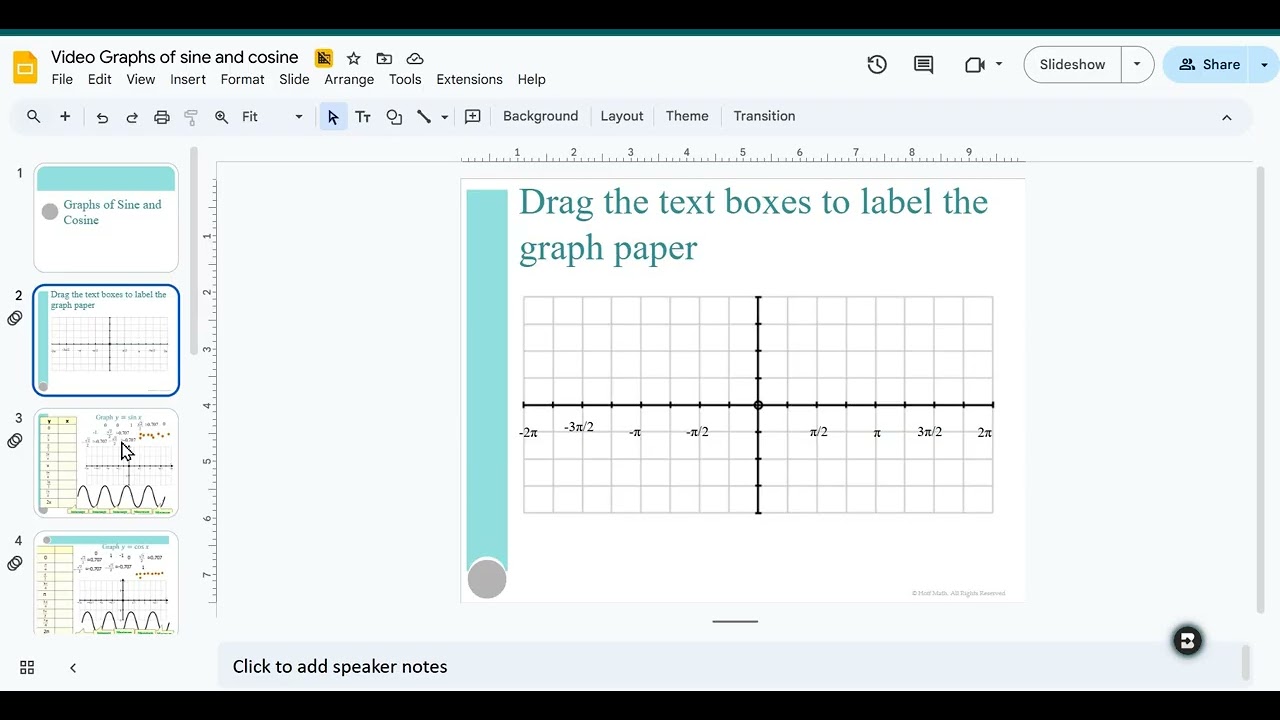1280x720 pixels.
Task: Select the -3π/2 label text box
Action: tap(579, 427)
